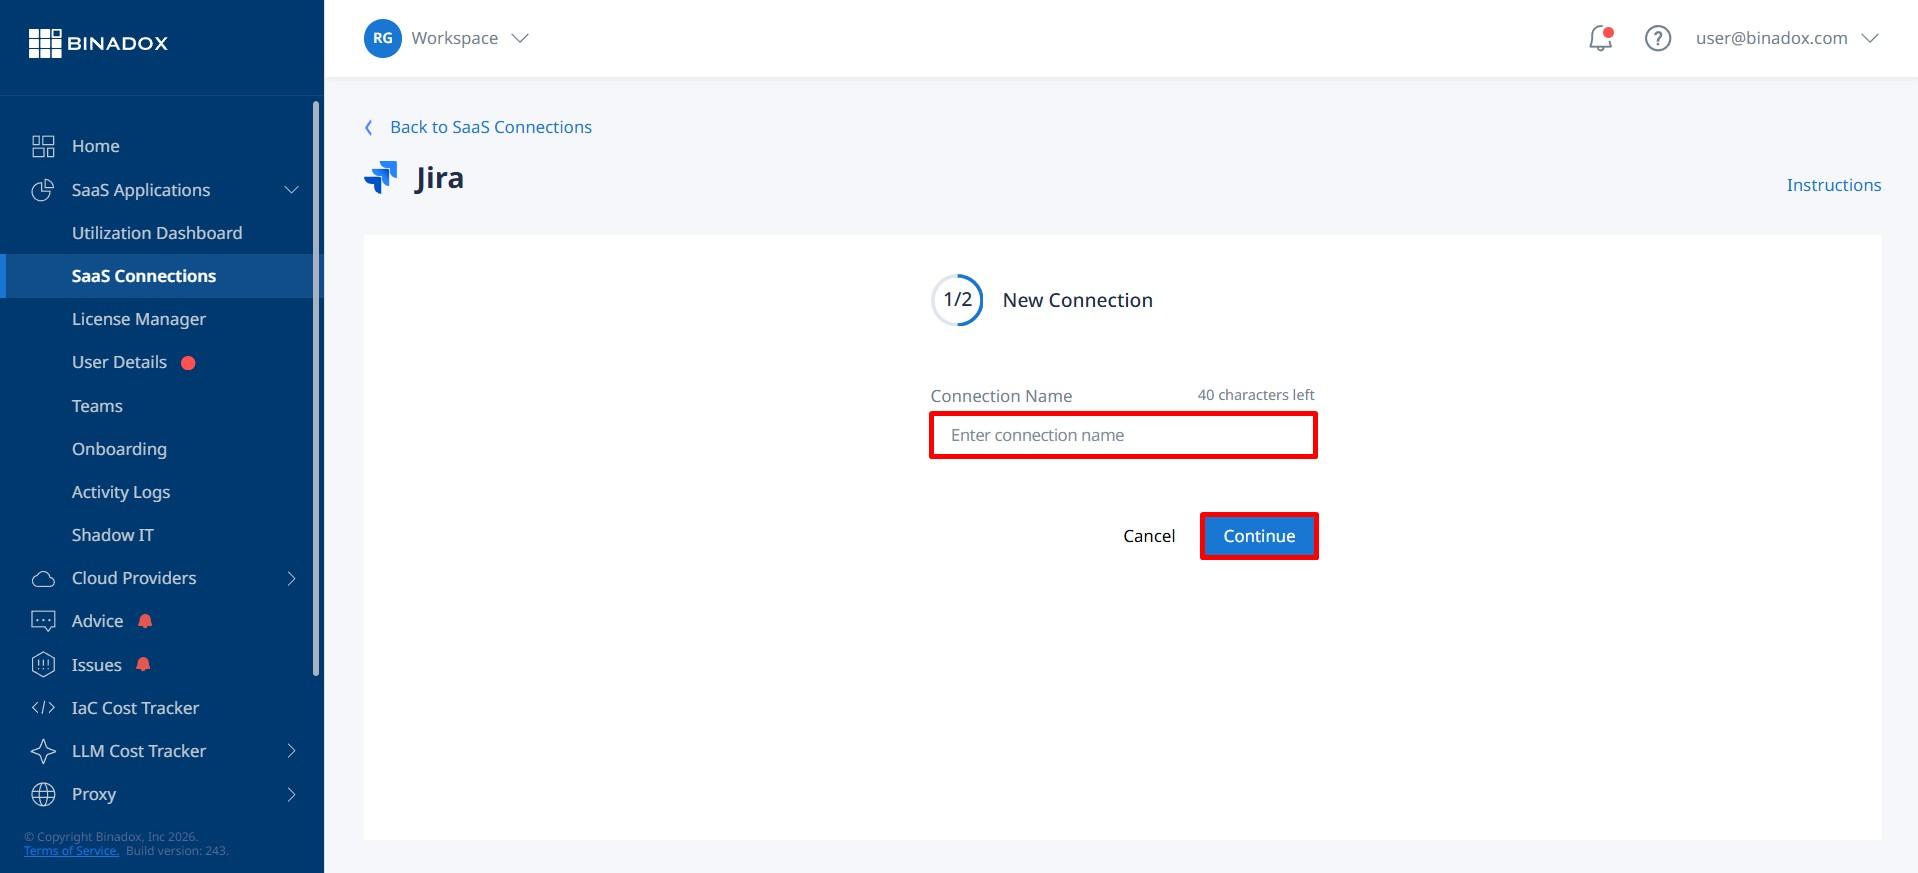Open License Manager
This screenshot has width=1918, height=873.
139,319
